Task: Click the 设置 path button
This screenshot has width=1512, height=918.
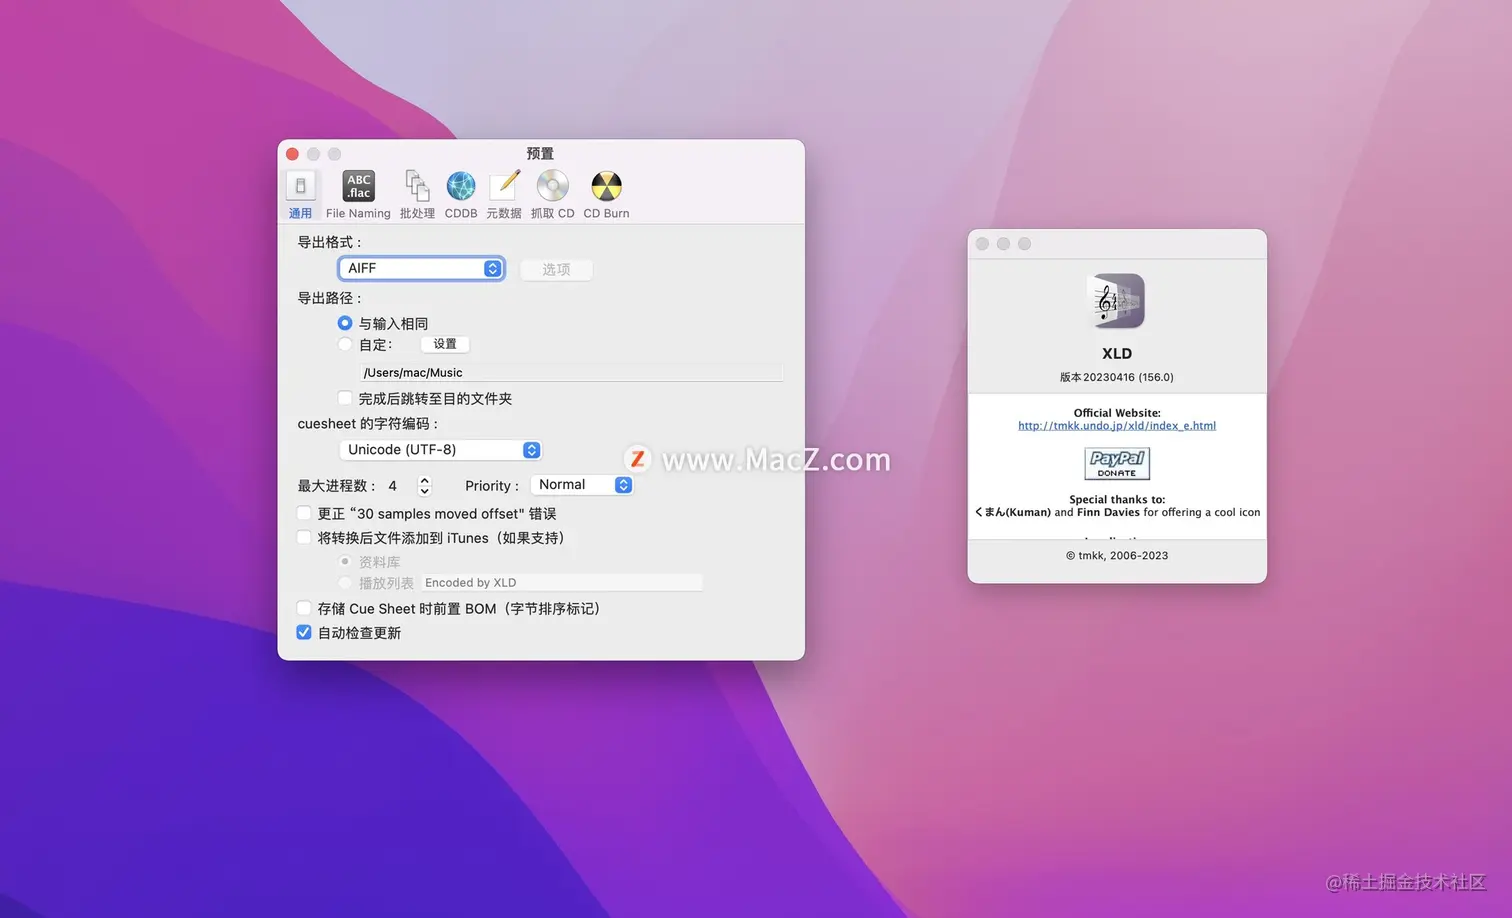Action: pyautogui.click(x=445, y=344)
